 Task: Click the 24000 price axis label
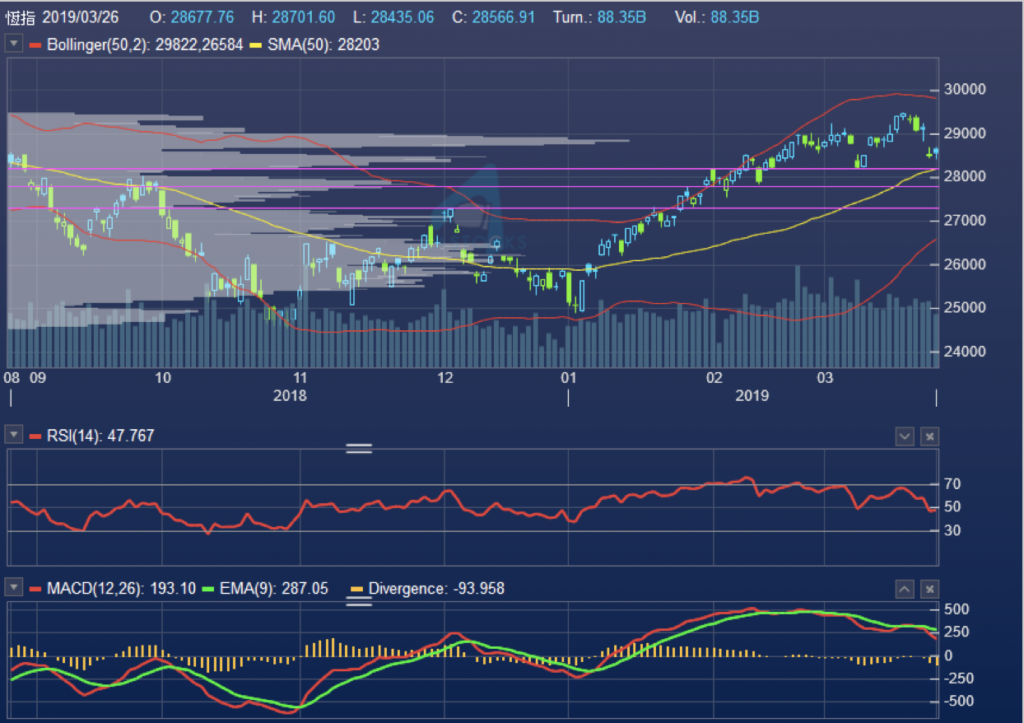[x=965, y=351]
